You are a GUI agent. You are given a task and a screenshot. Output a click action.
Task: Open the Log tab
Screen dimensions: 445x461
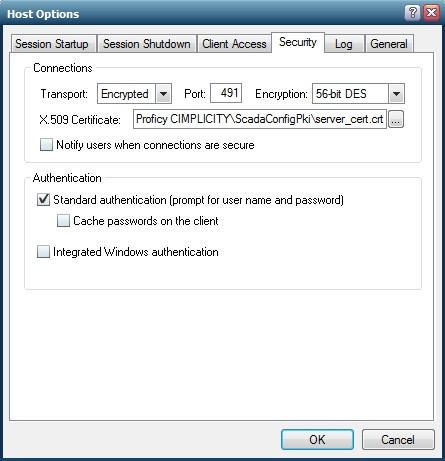(344, 44)
